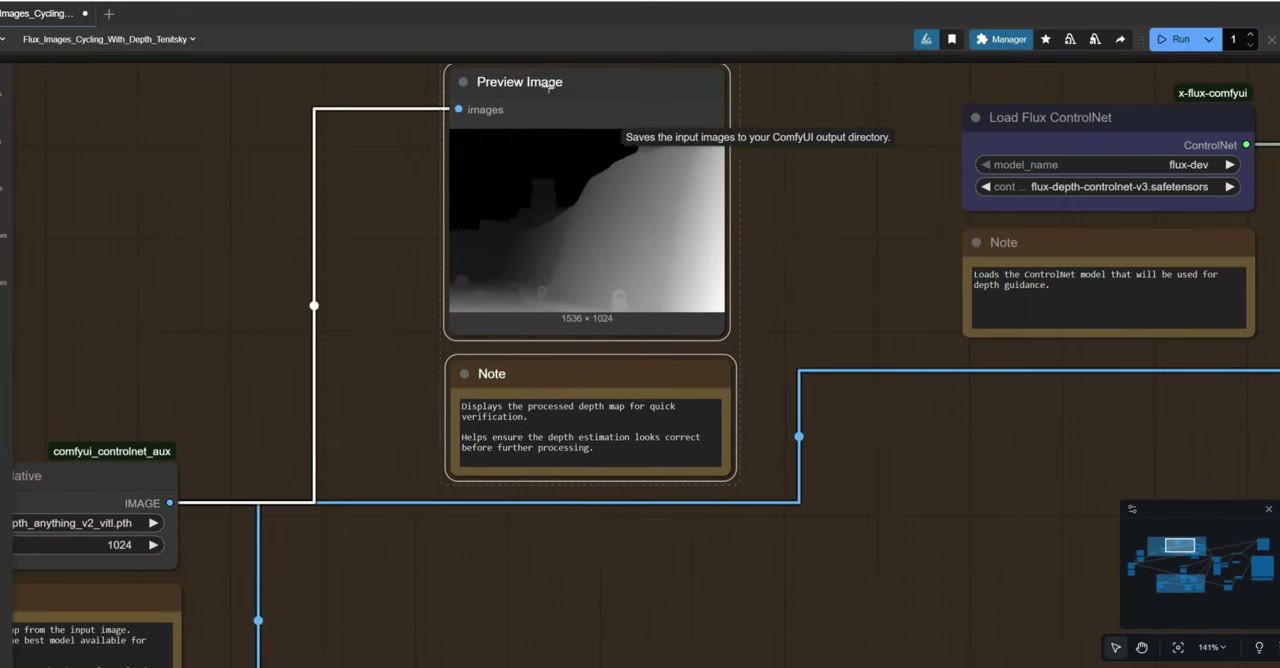Collapse the Load Flux ControlNet node

976,118
